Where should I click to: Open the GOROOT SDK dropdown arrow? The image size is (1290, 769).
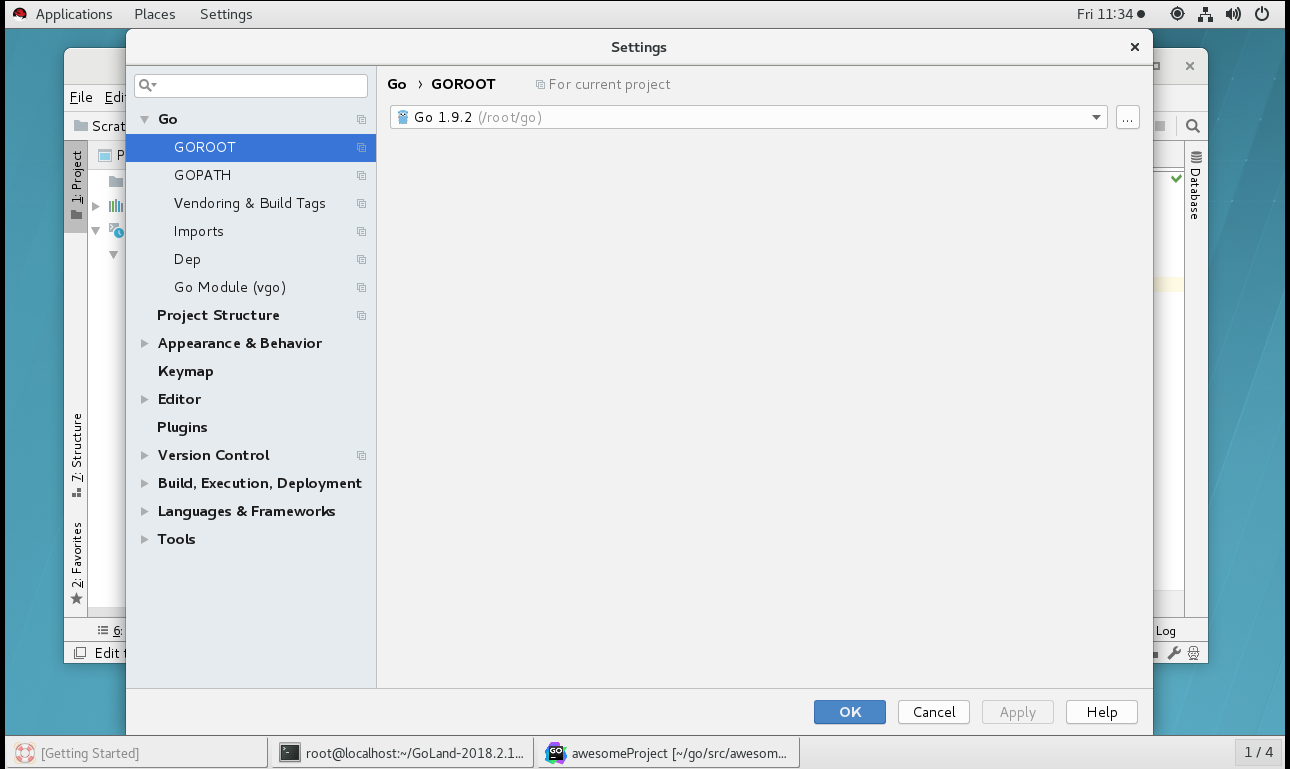click(1096, 117)
